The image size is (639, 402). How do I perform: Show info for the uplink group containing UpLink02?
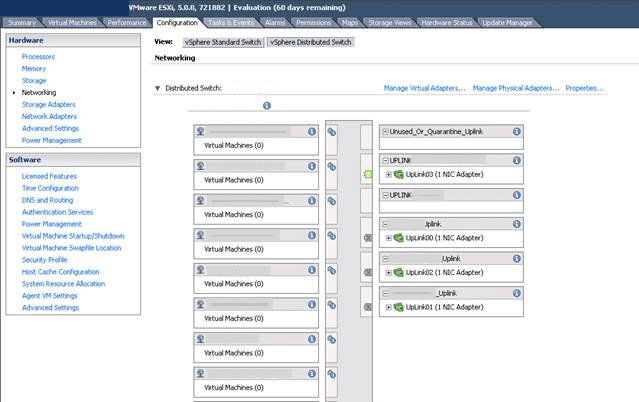tap(516, 258)
